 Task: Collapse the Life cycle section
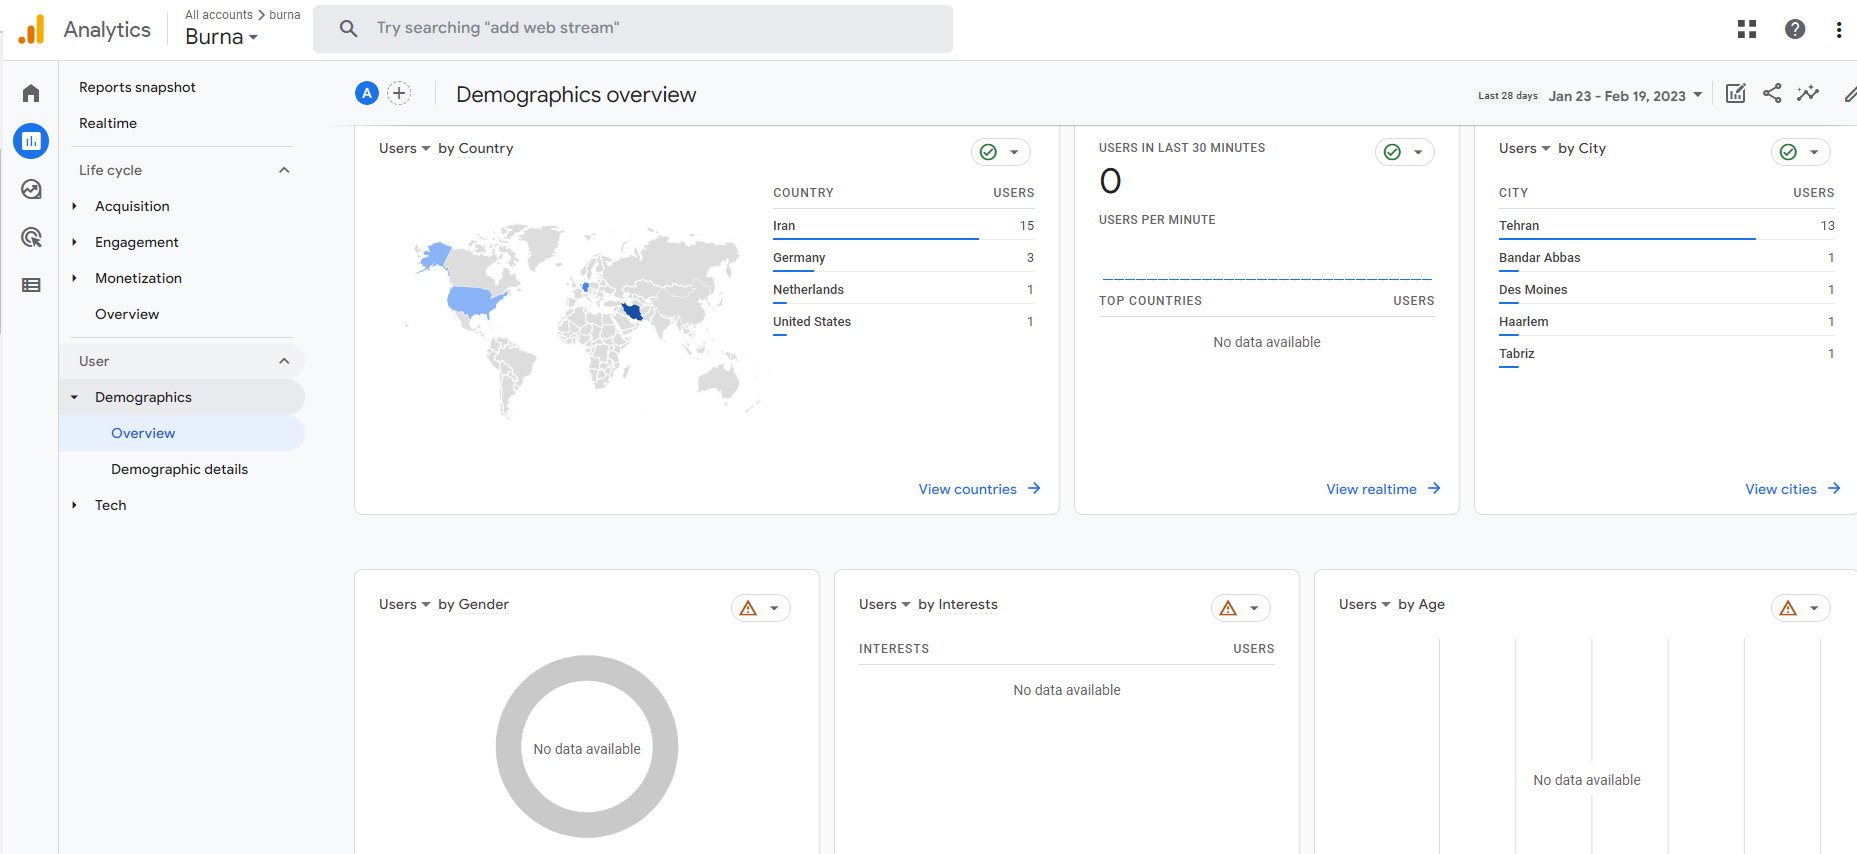pyautogui.click(x=284, y=170)
